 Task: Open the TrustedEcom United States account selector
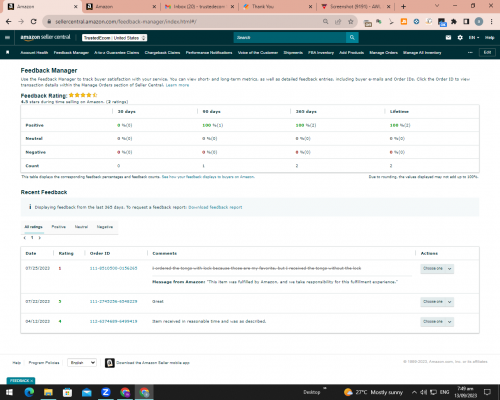[114, 38]
